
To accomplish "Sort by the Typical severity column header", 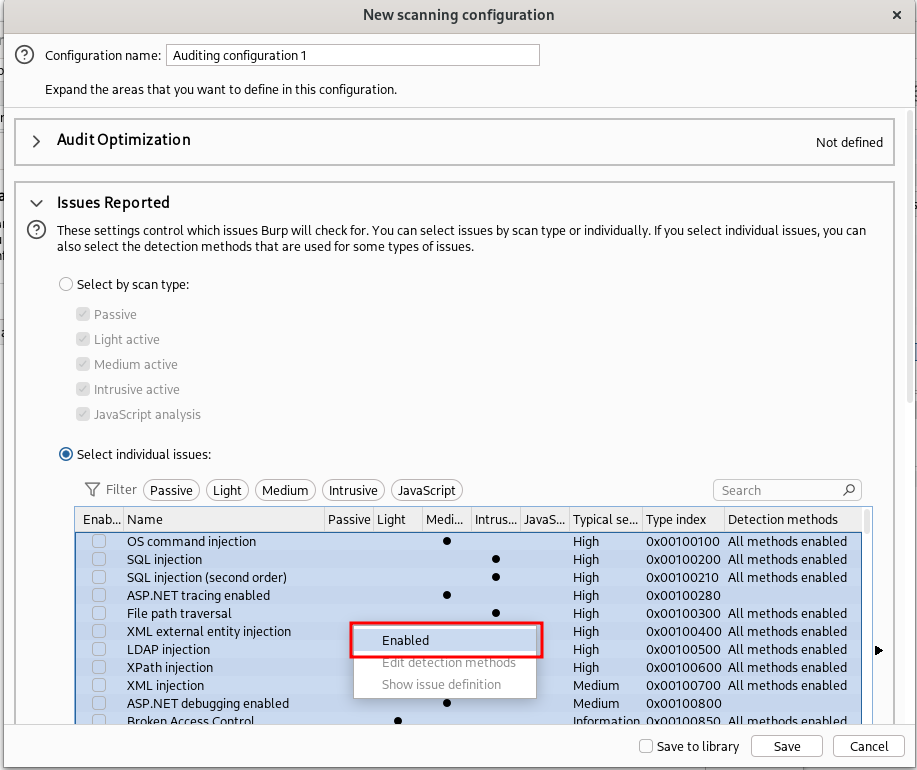I will 605,519.
